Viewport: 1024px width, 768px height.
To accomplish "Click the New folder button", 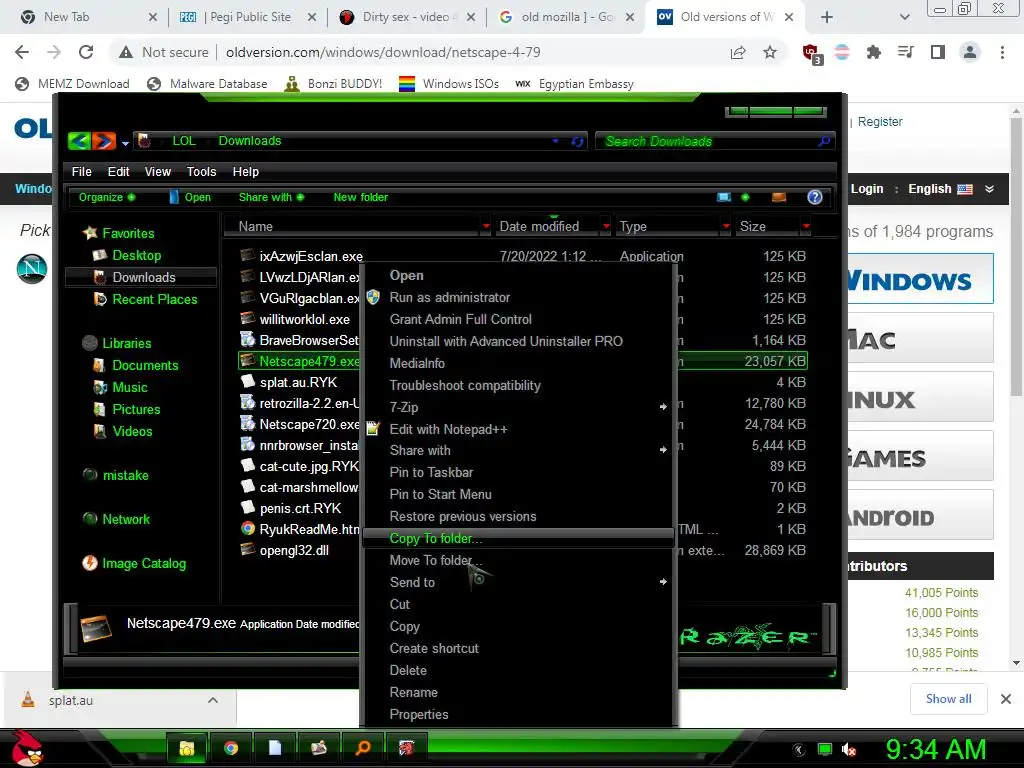I will point(360,197).
